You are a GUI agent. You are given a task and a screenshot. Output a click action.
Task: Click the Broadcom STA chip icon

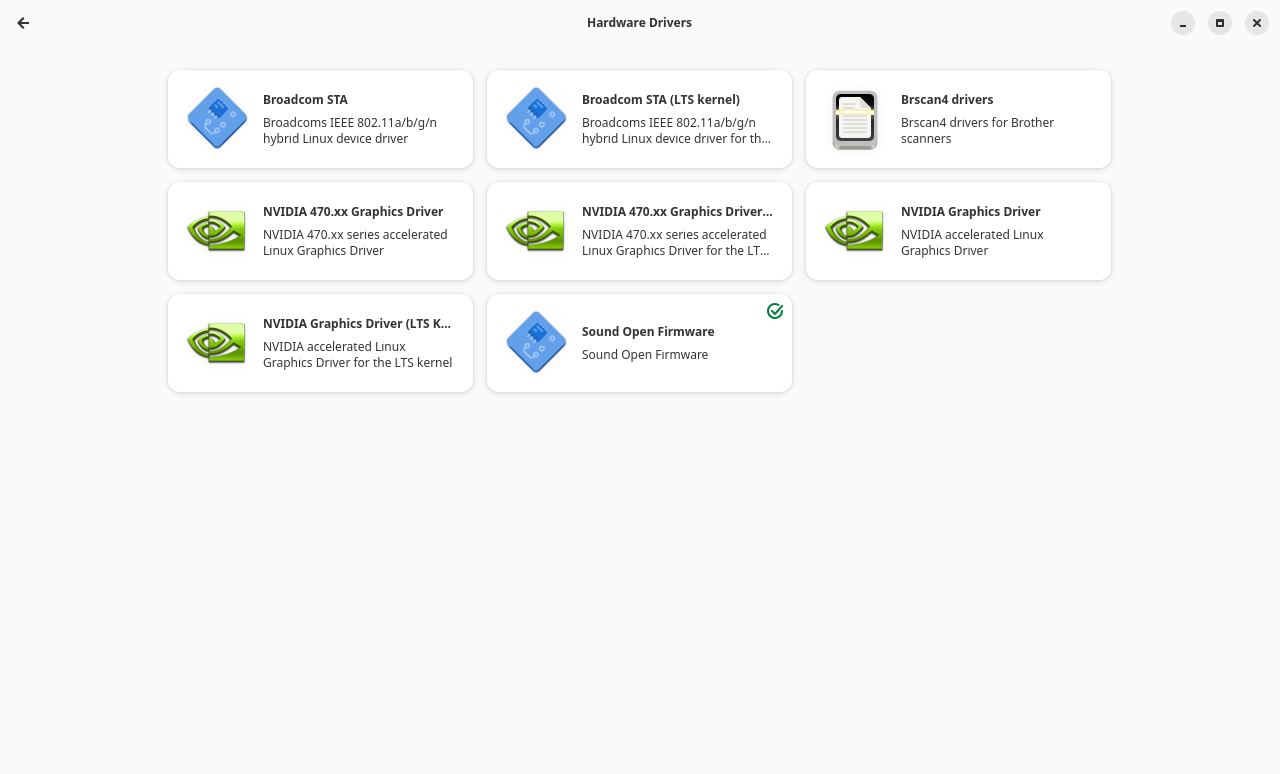217,118
